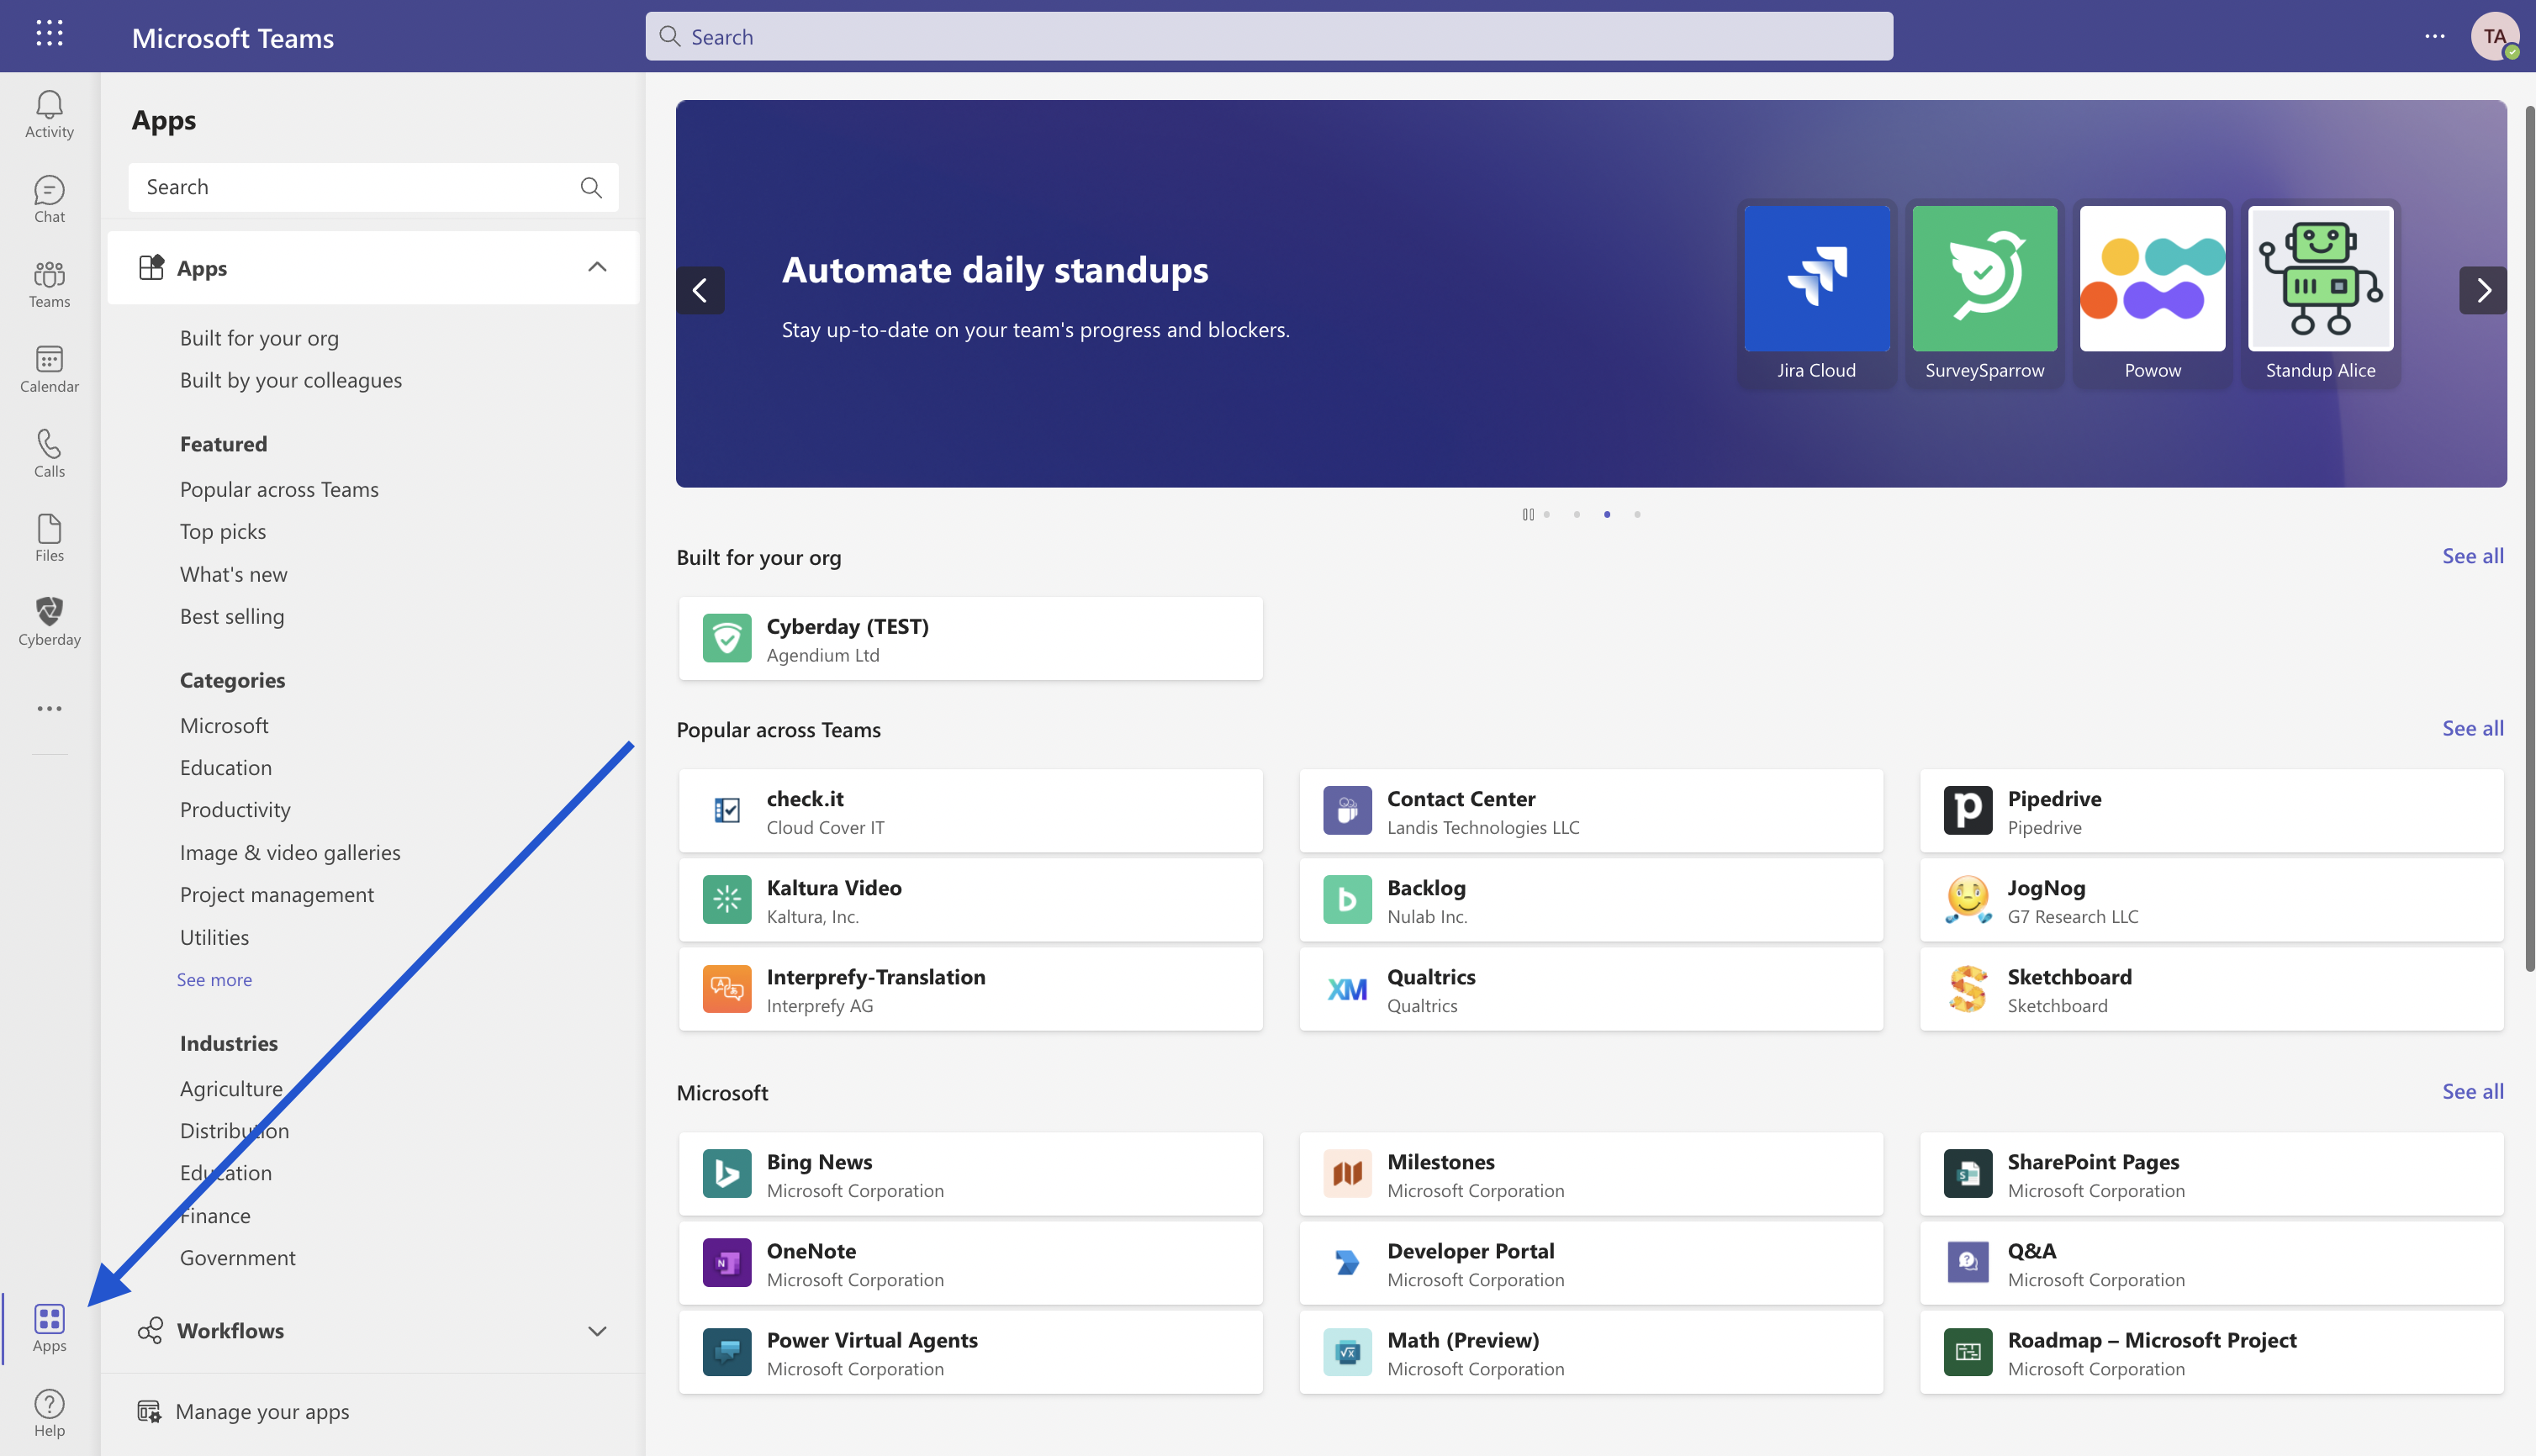Show next banner slide
Screen dimensions: 2536x1456
[2482, 290]
